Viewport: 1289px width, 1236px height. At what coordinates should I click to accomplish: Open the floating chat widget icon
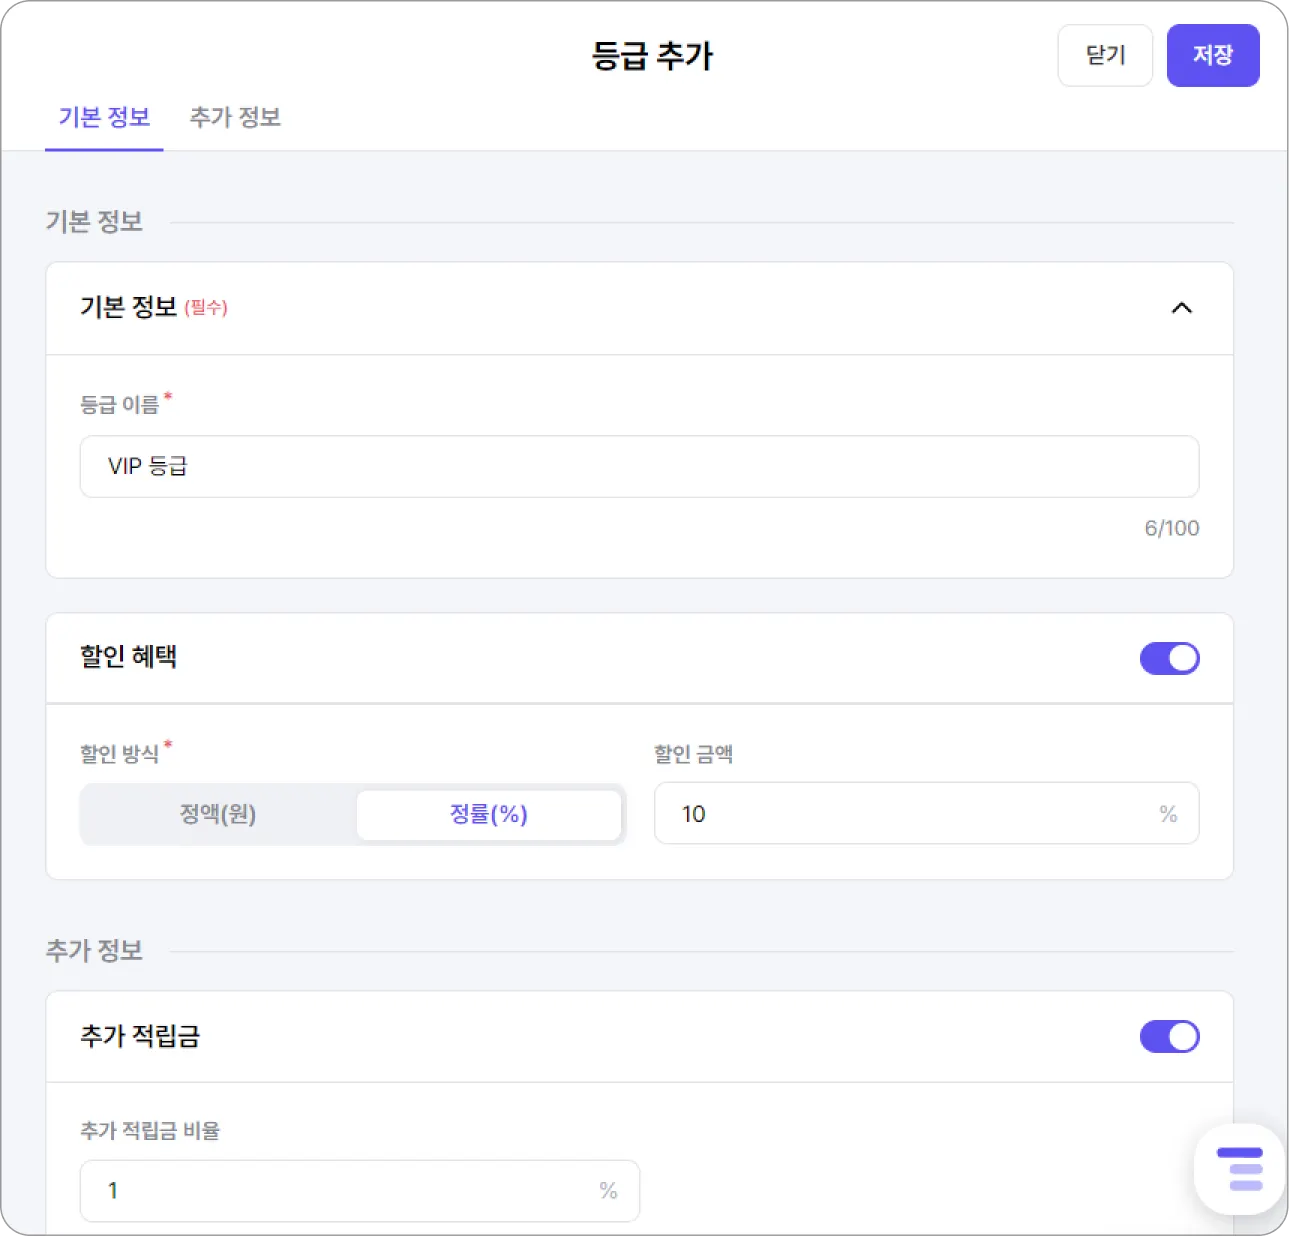coord(1240,1168)
